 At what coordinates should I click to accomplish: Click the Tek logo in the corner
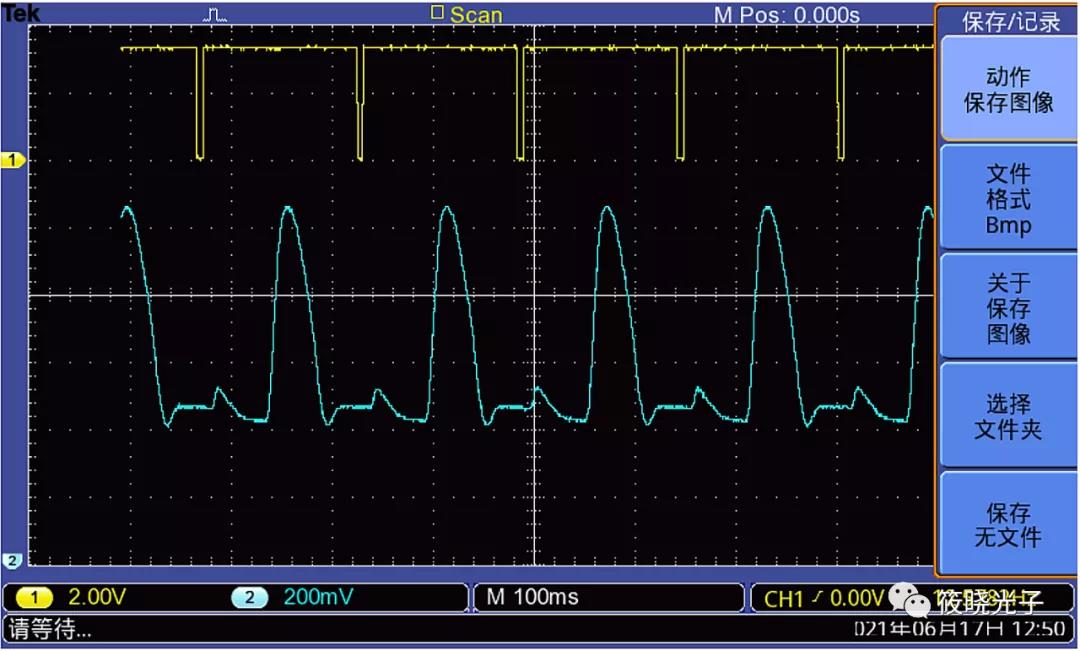click(x=20, y=13)
